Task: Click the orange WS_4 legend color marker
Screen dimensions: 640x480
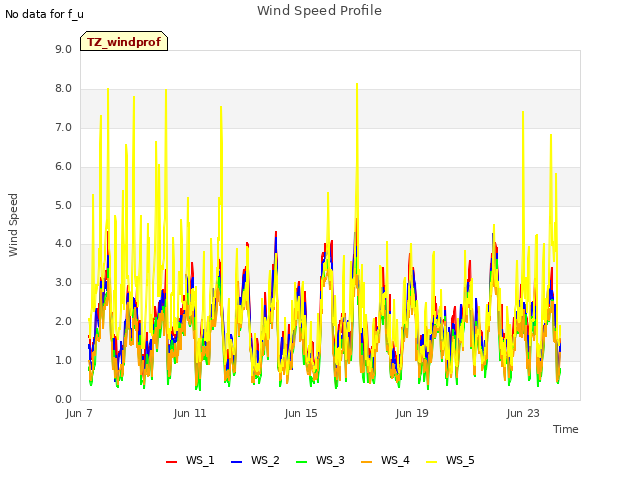Action: point(367,462)
